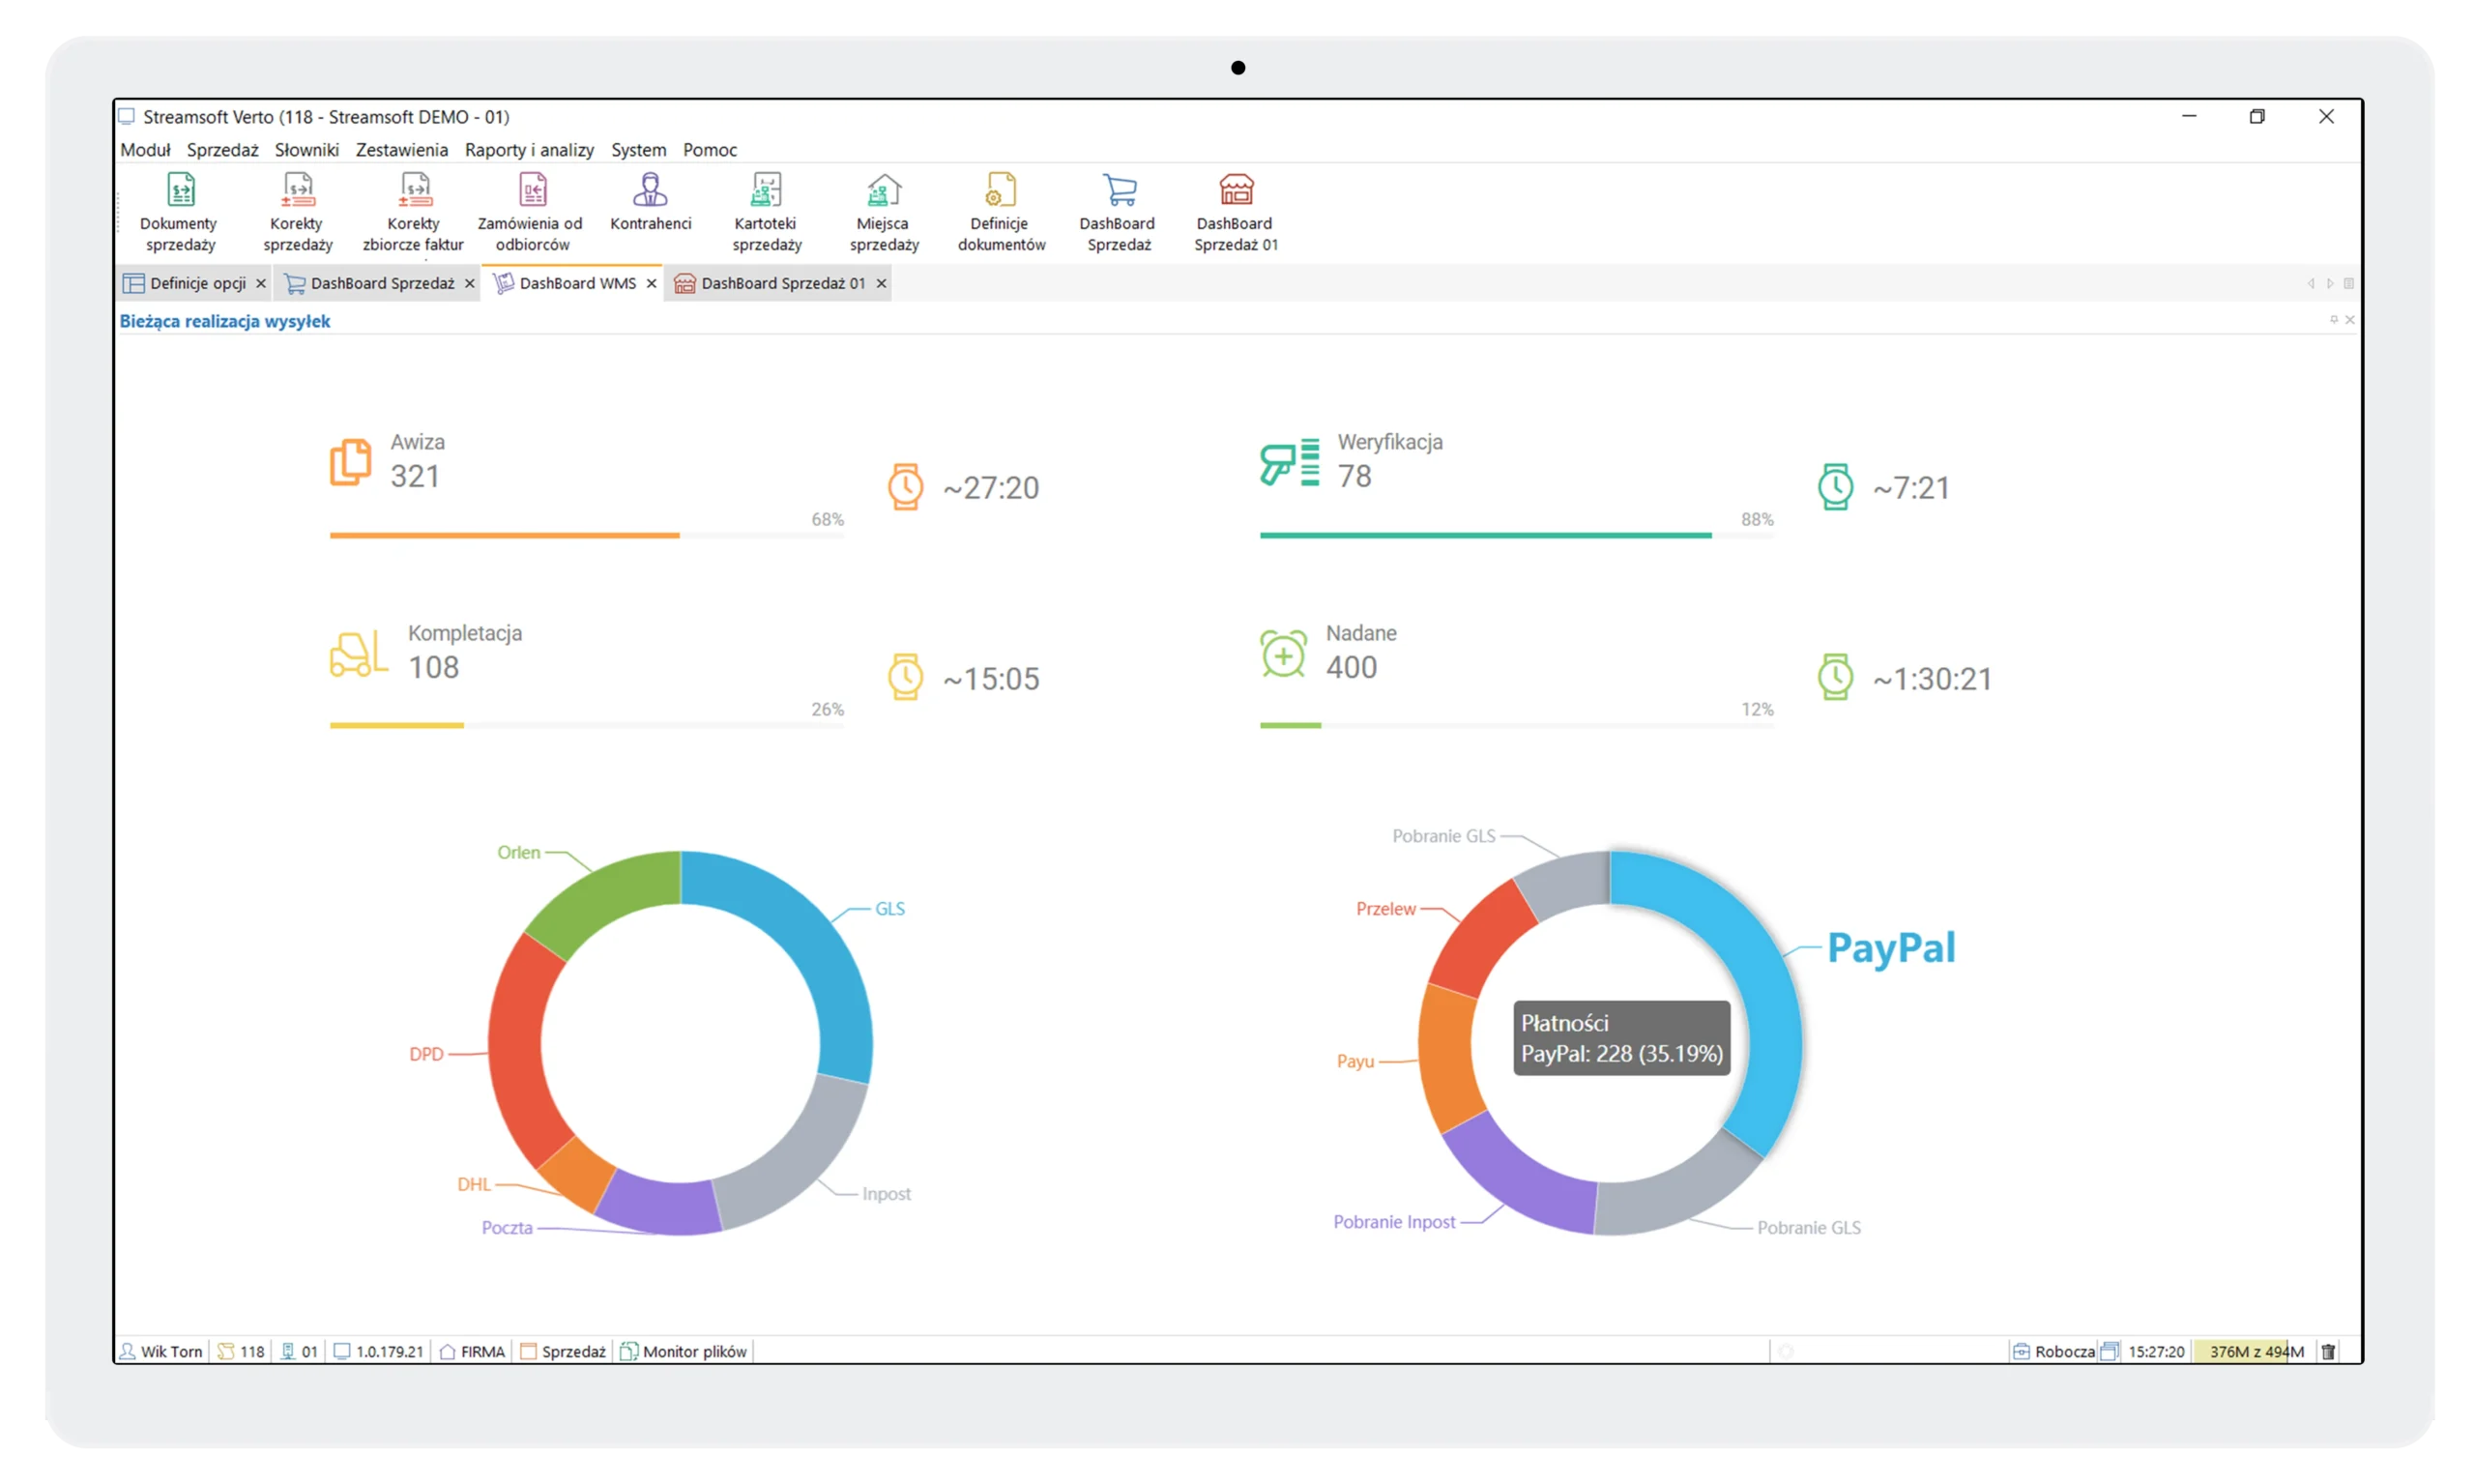Screen dimensions: 2475x1484
Task: Close the Definicje opcji tab
Action: (261, 283)
